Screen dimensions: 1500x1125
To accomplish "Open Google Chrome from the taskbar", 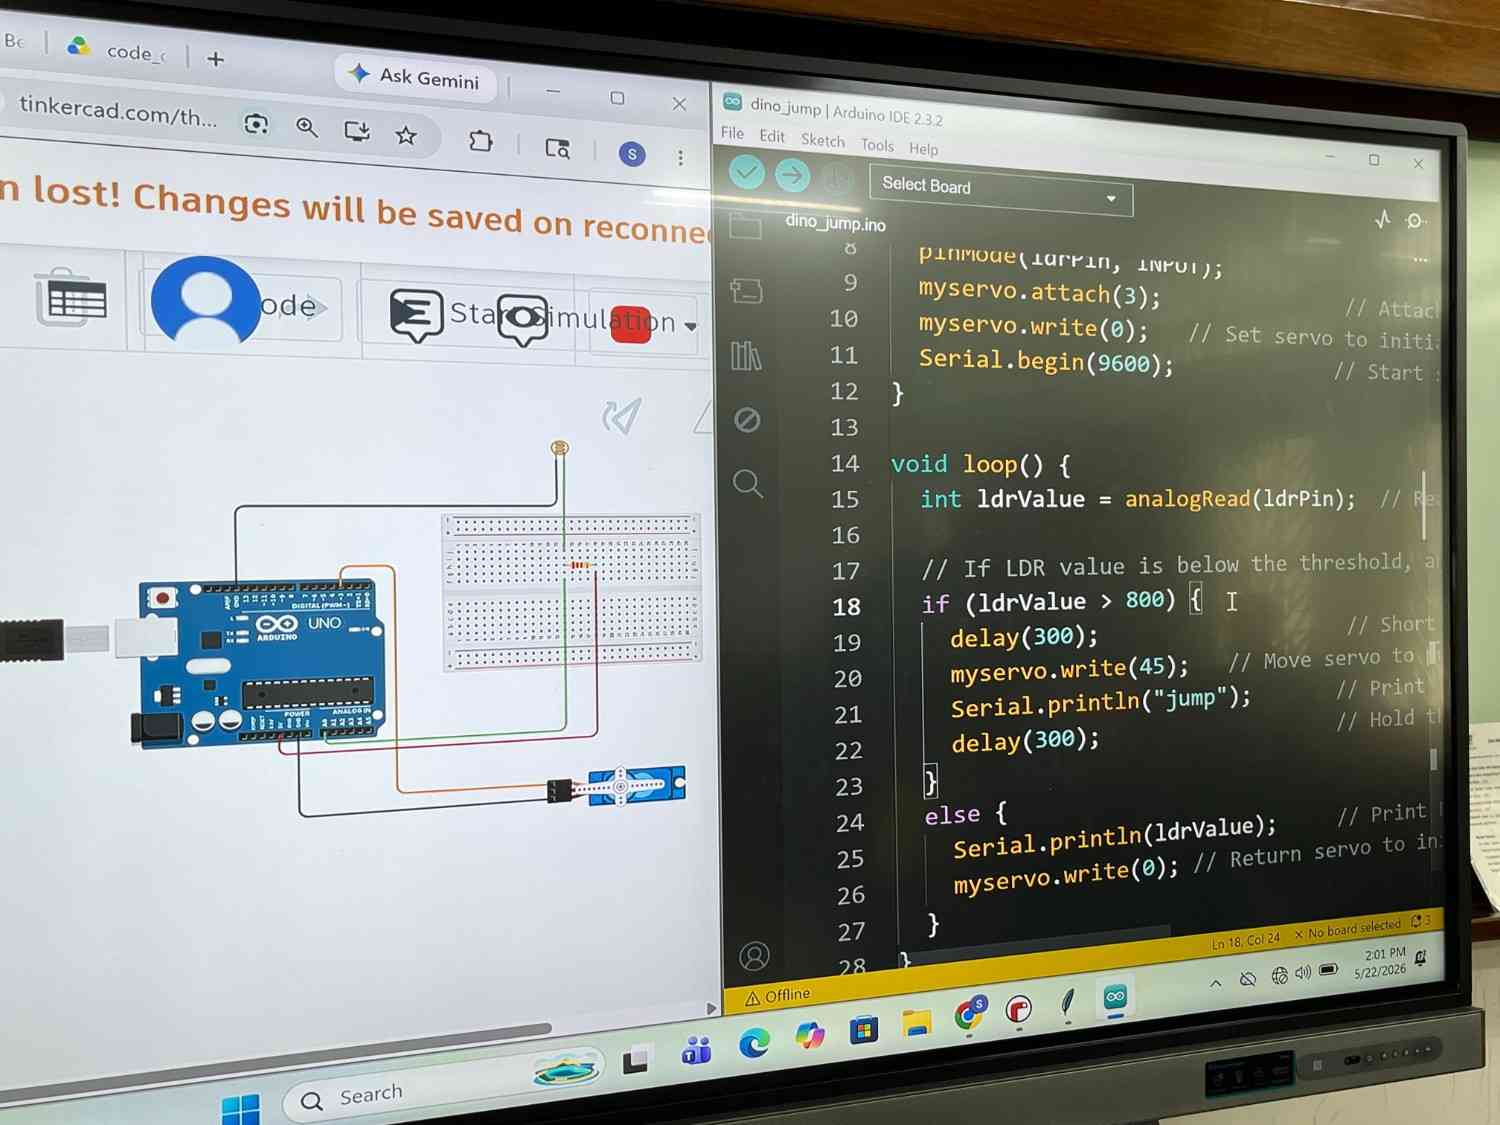I will pyautogui.click(x=968, y=1014).
